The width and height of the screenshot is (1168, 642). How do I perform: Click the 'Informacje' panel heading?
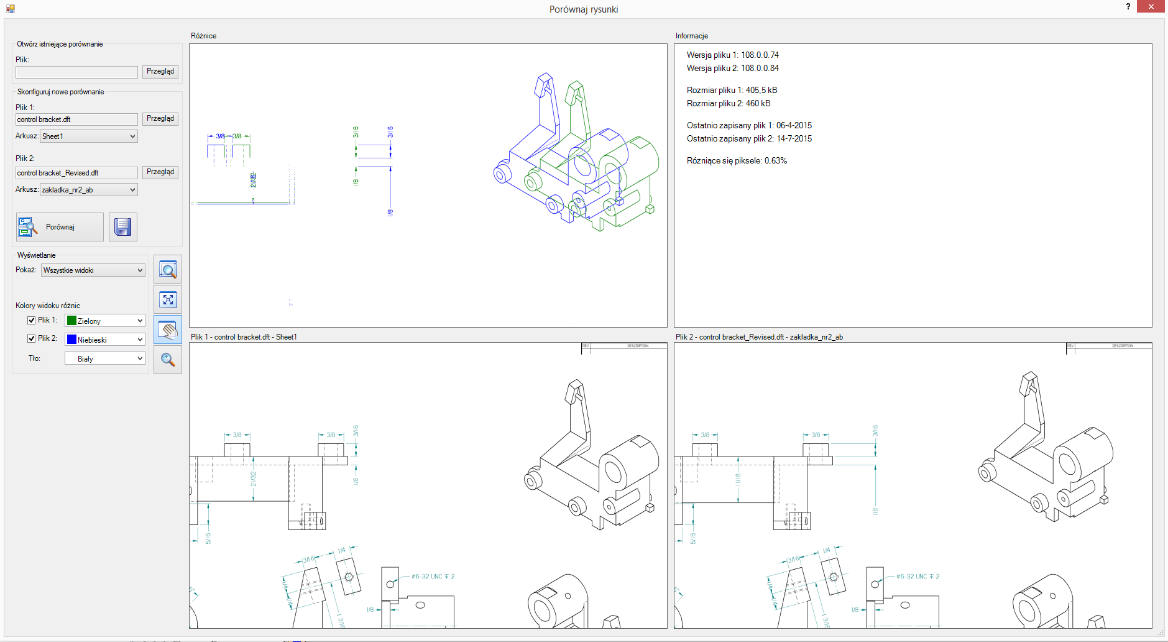pos(691,36)
